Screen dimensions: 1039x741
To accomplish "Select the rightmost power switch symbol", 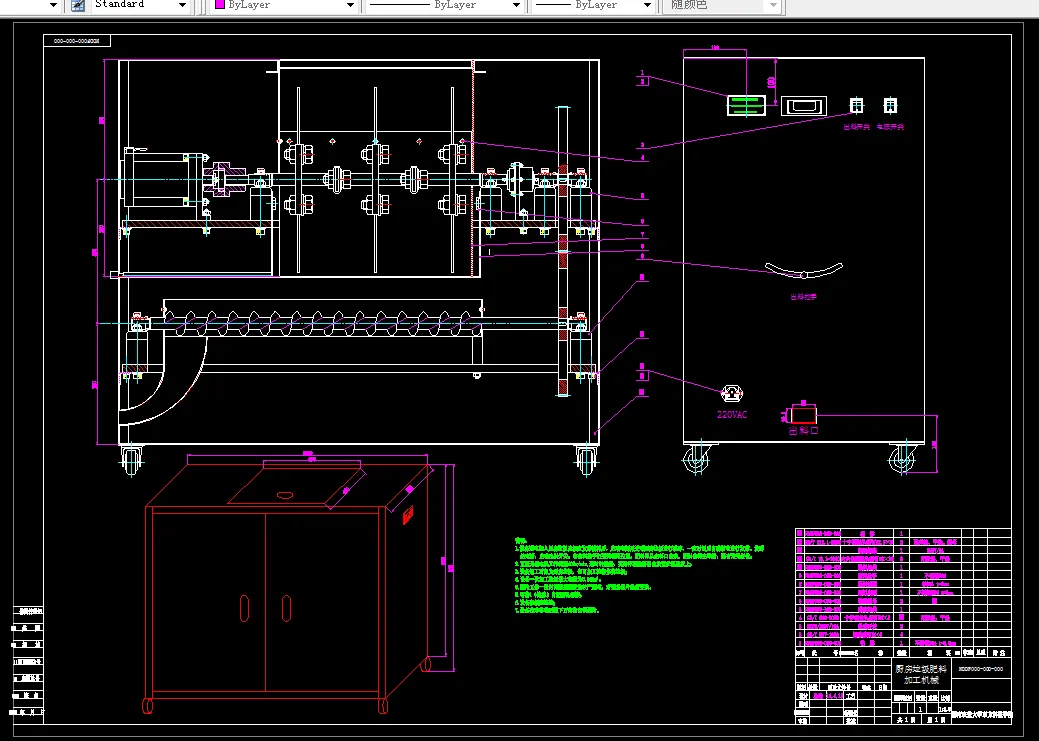I will pos(889,105).
